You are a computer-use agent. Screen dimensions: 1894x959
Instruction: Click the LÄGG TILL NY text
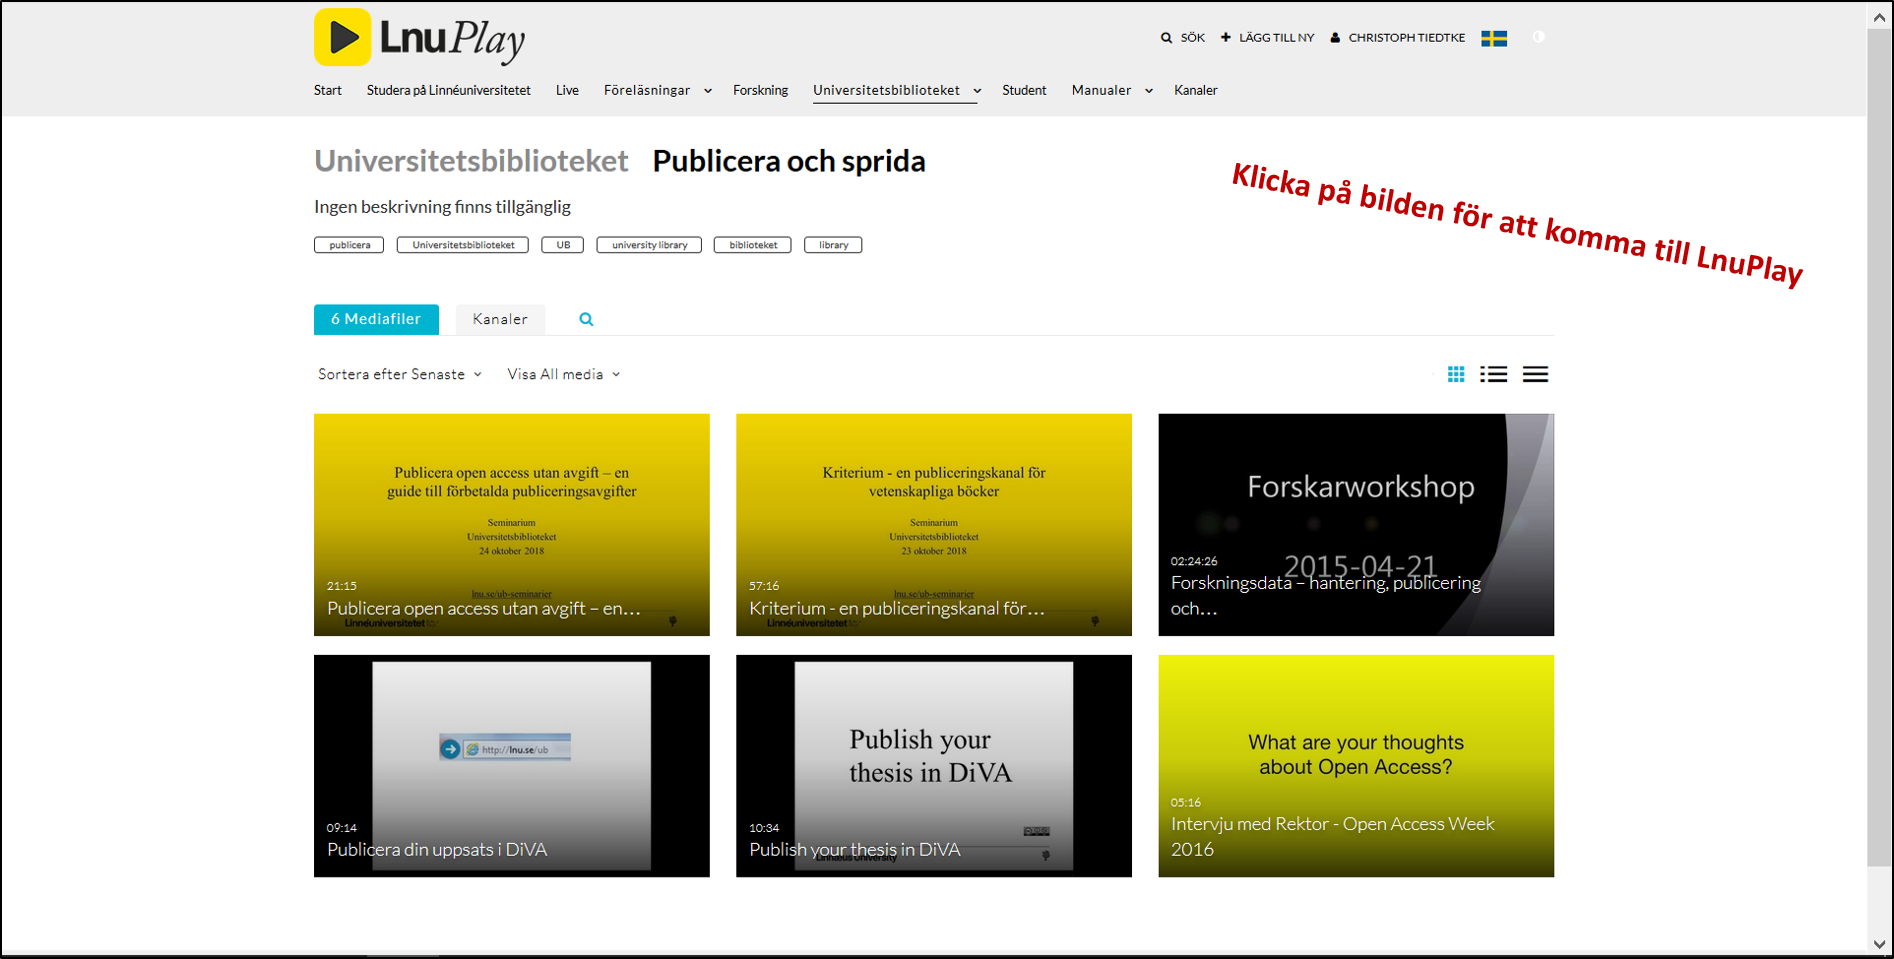tap(1276, 38)
